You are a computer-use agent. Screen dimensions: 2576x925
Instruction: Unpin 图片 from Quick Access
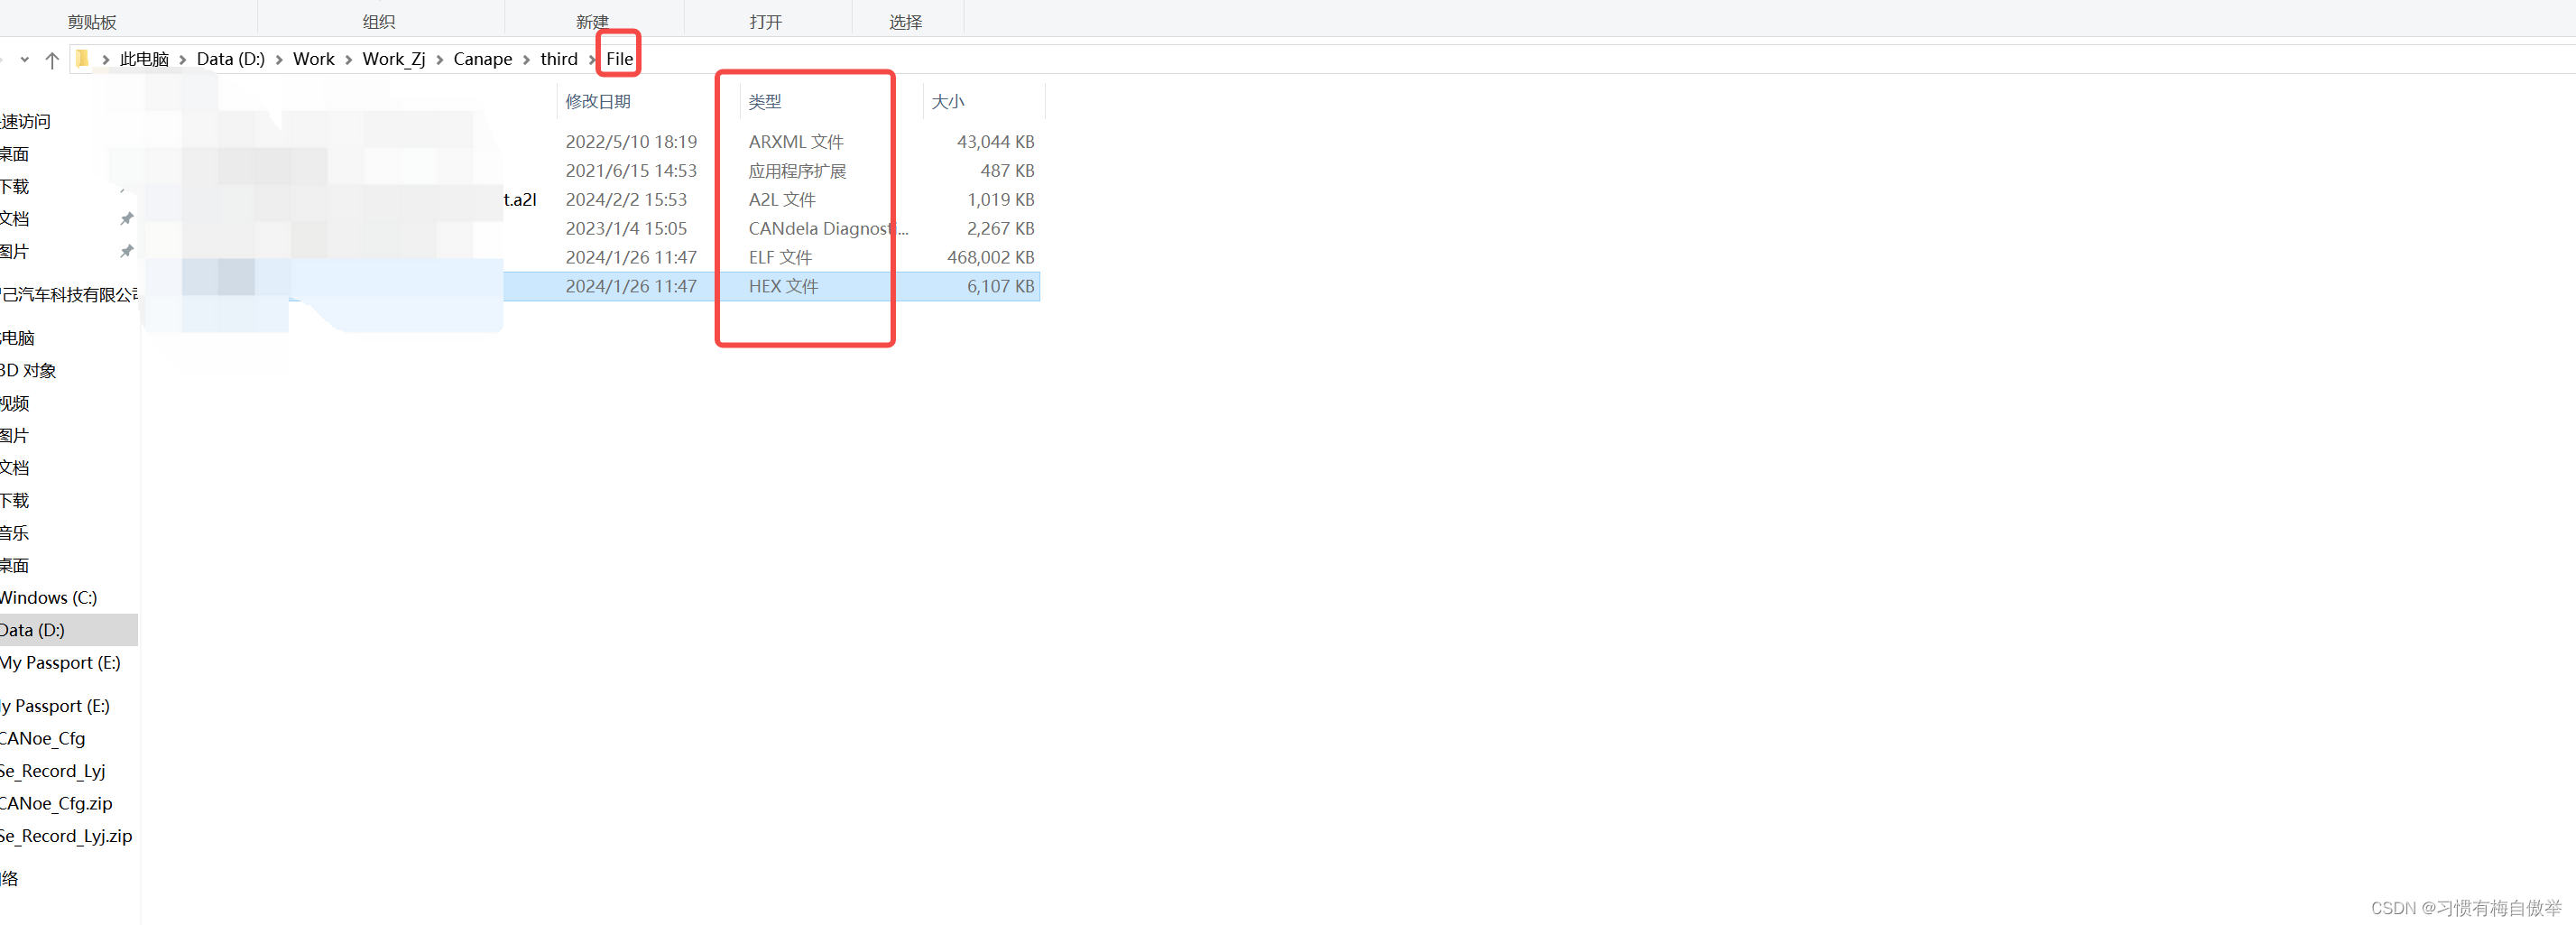tap(127, 251)
